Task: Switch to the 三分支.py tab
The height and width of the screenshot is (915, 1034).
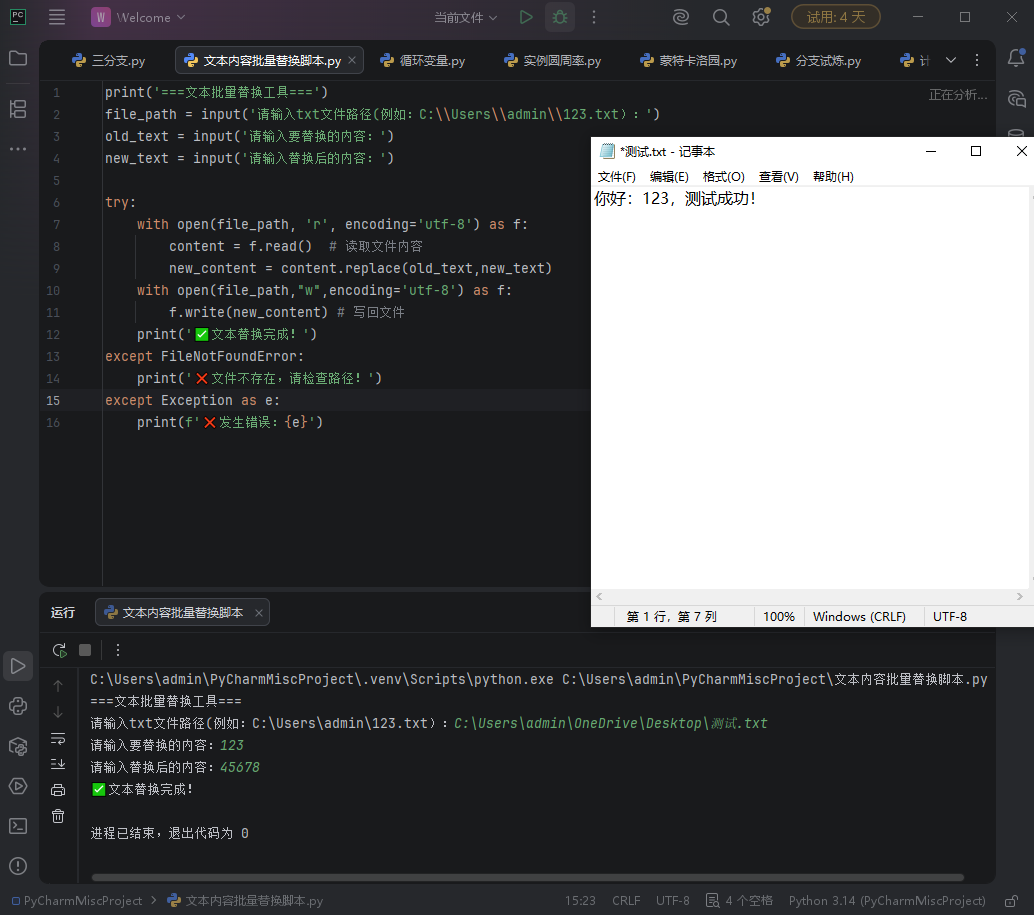Action: (x=109, y=61)
